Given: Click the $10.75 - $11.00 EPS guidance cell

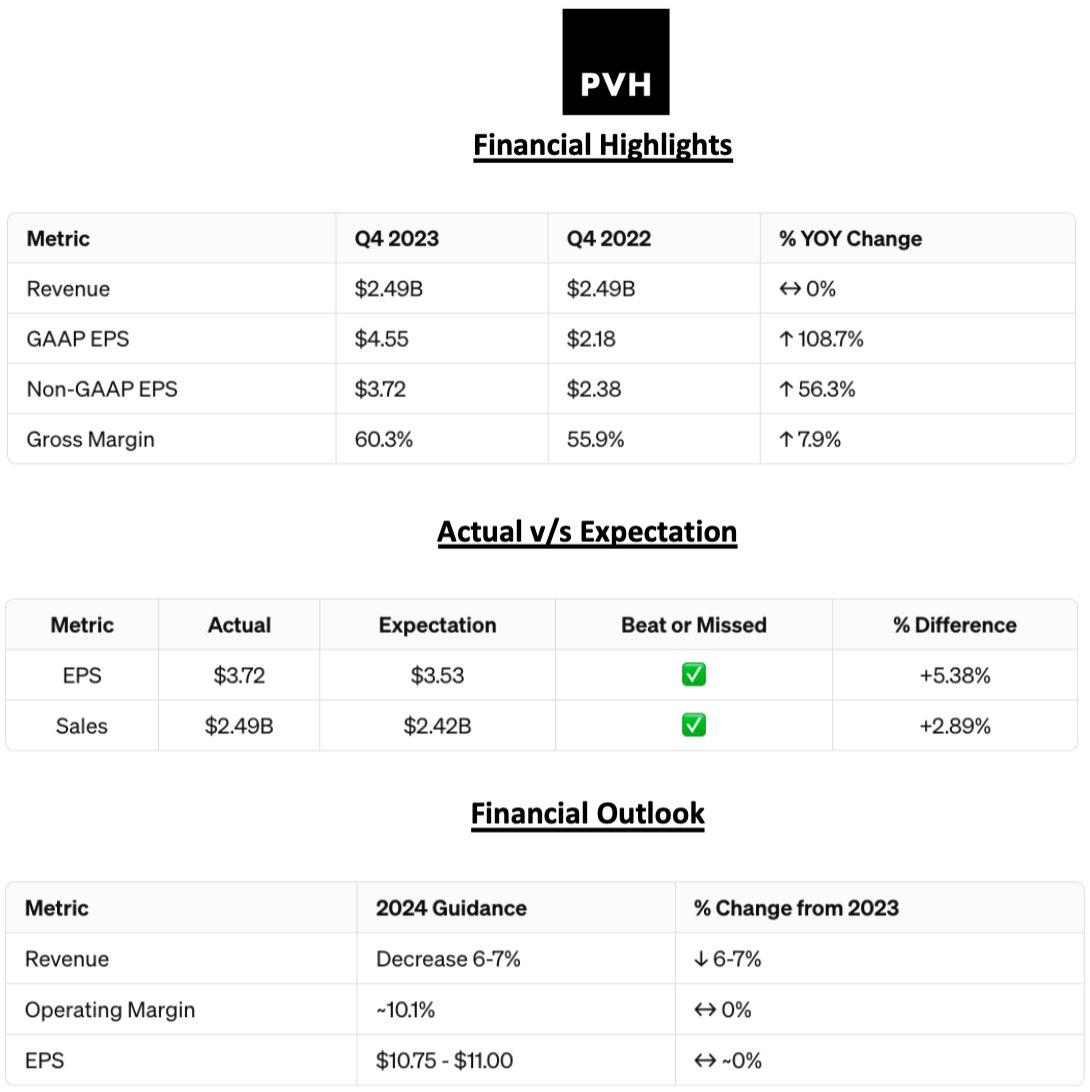Looking at the screenshot, I should [x=445, y=1060].
